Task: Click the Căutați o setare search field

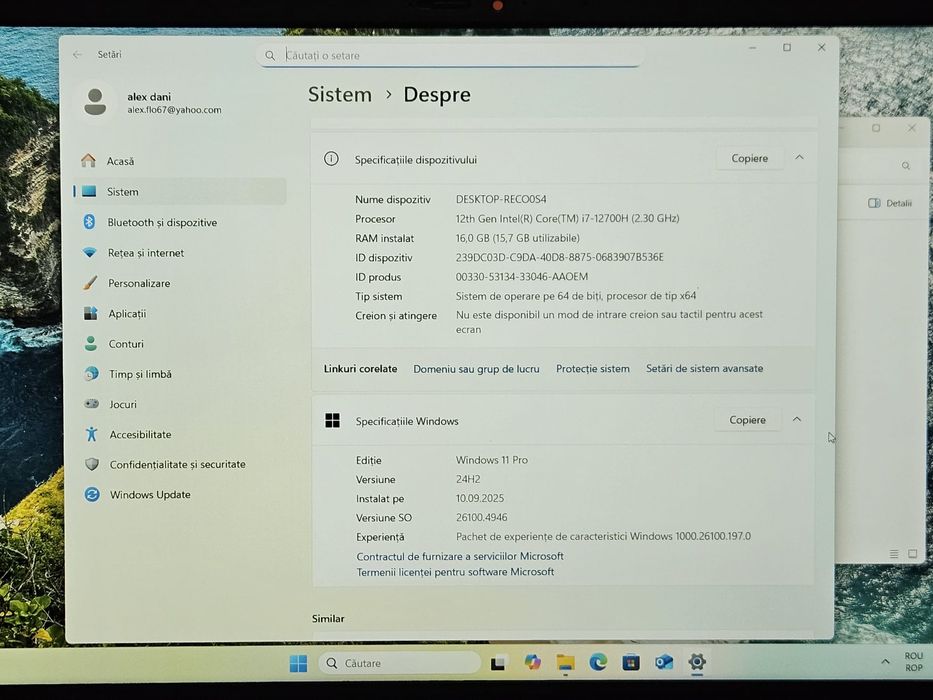Action: pos(450,55)
